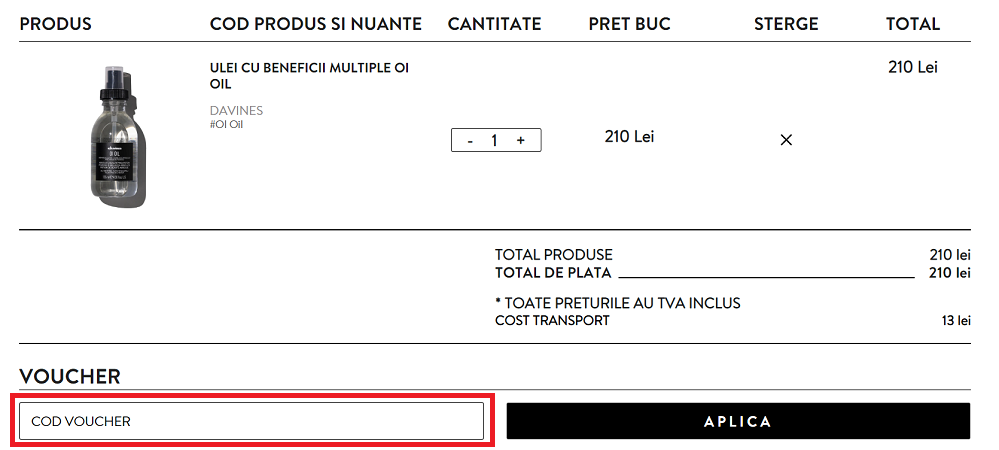Viewport: 999px width, 450px height.
Task: Focus the Cod Voucher input field
Action: pyautogui.click(x=251, y=421)
